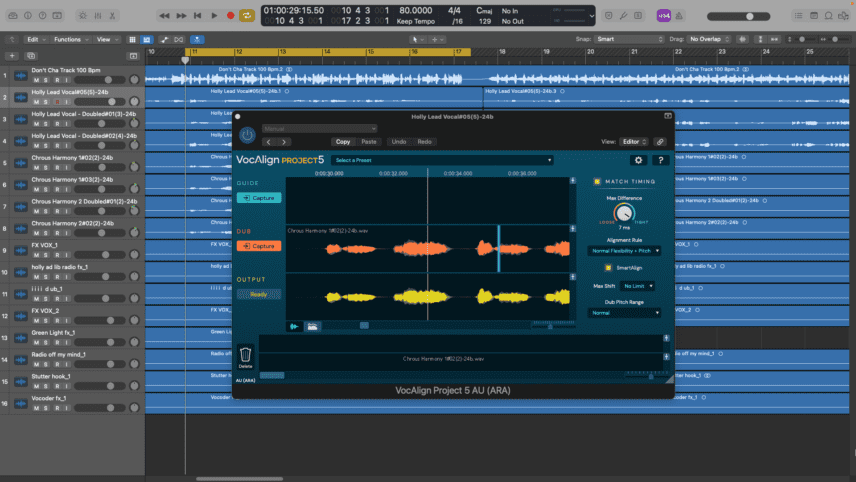Open the Note Pads icon
This screenshot has height=482, width=856.
(x=814, y=16)
